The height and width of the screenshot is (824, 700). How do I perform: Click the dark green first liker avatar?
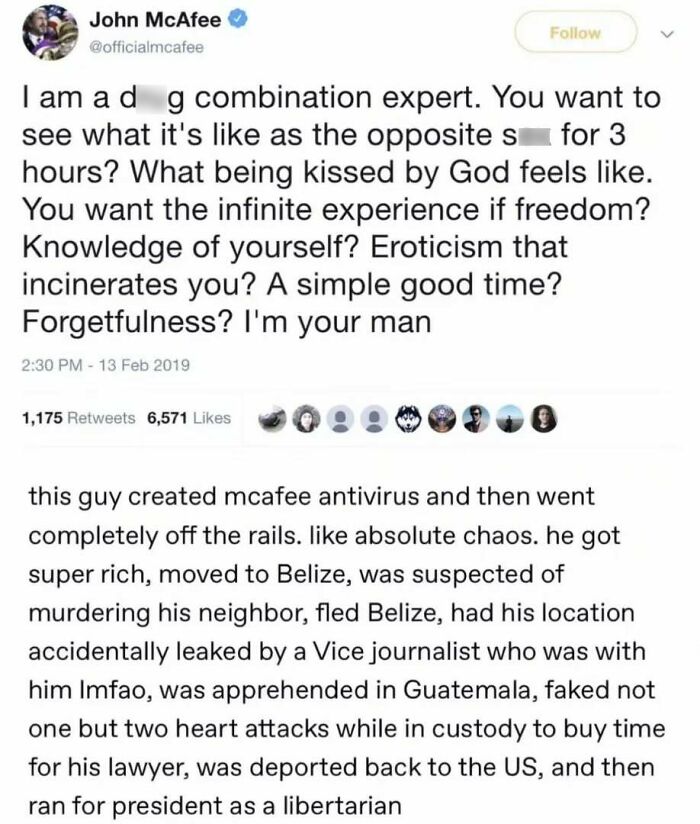[x=271, y=418]
